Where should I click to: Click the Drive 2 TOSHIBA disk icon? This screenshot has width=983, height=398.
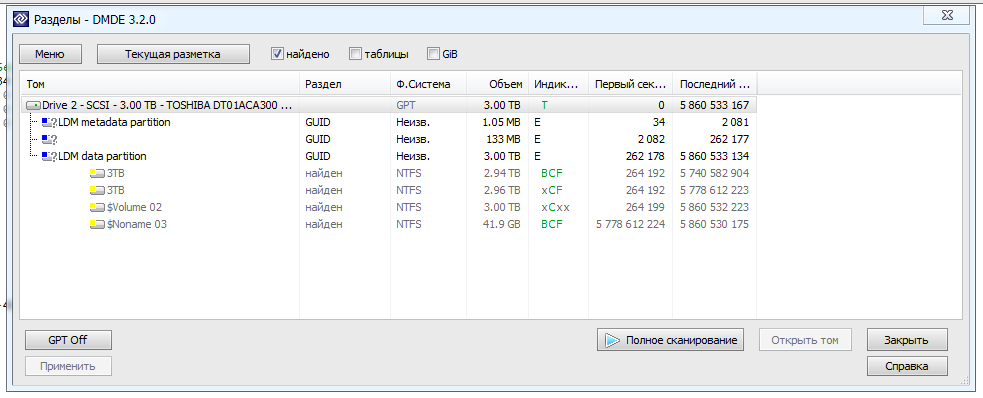[34, 105]
